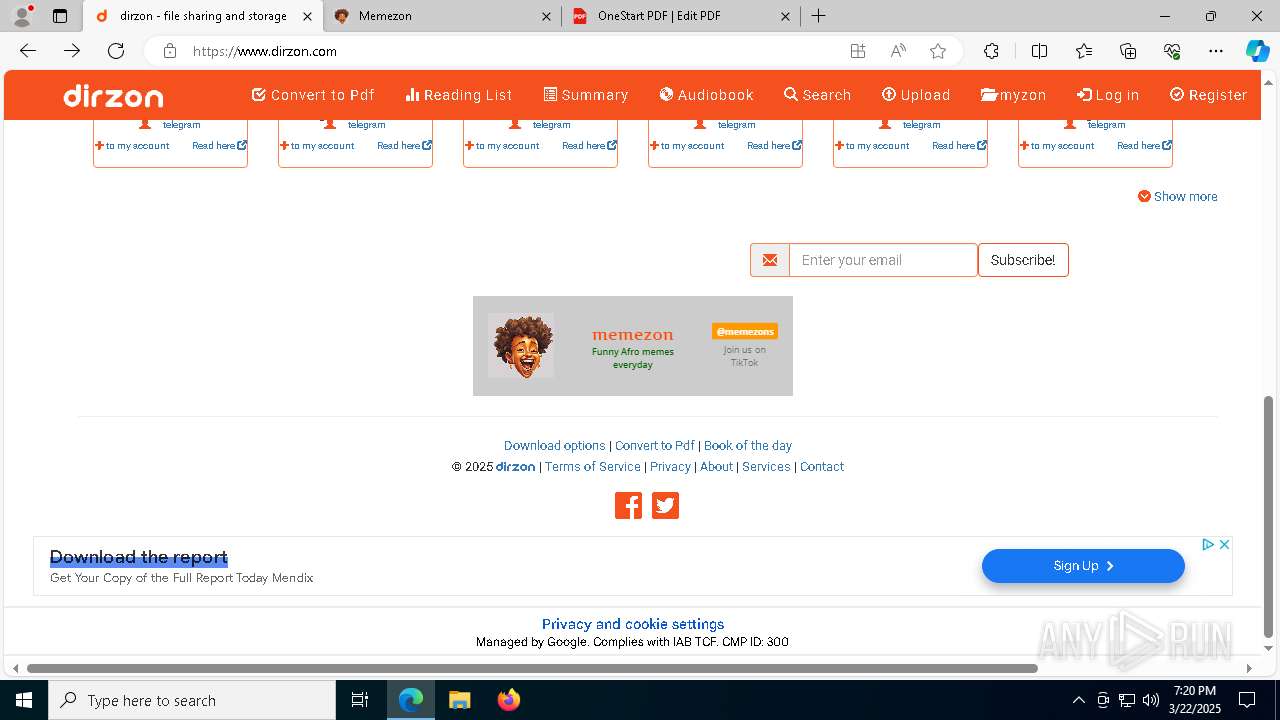Open the memezon banner ad

(x=633, y=346)
